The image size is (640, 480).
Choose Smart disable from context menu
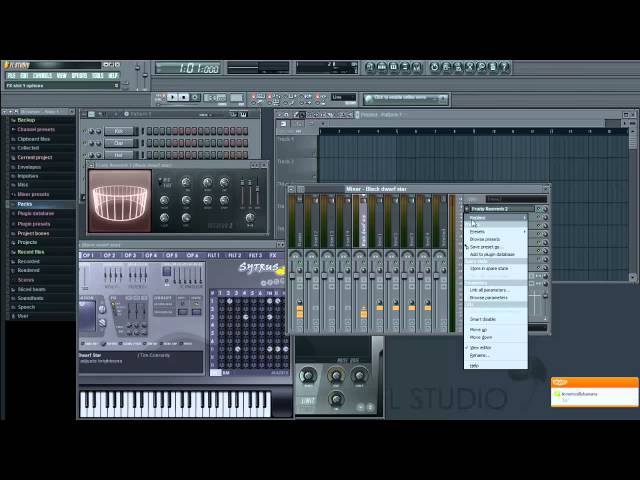click(x=496, y=319)
